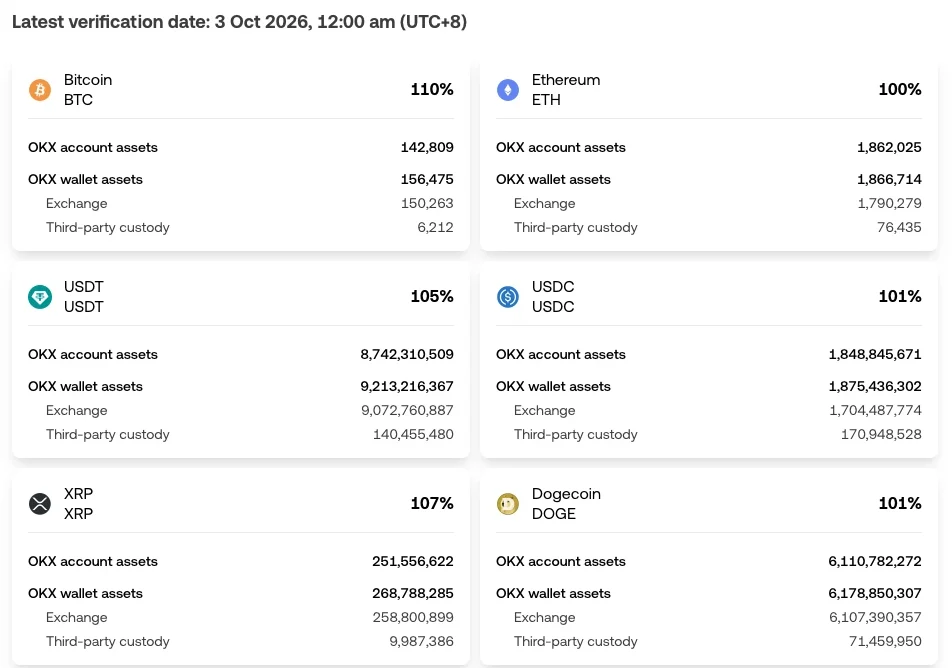The height and width of the screenshot is (668, 952).
Task: Click XRP third-party custody value 9,987,386
Action: click(x=421, y=641)
